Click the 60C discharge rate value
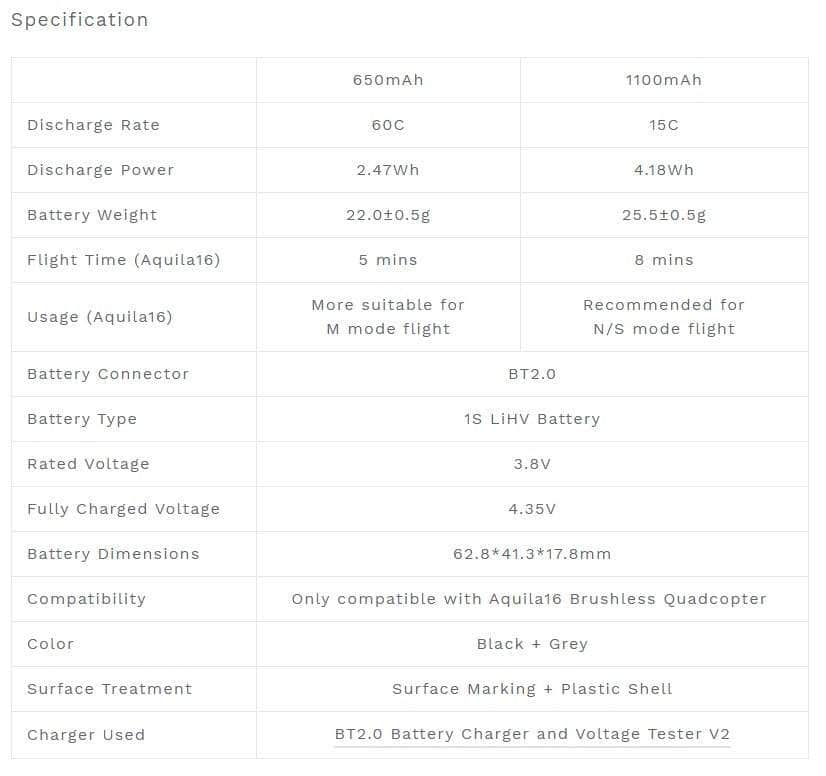 [388, 125]
